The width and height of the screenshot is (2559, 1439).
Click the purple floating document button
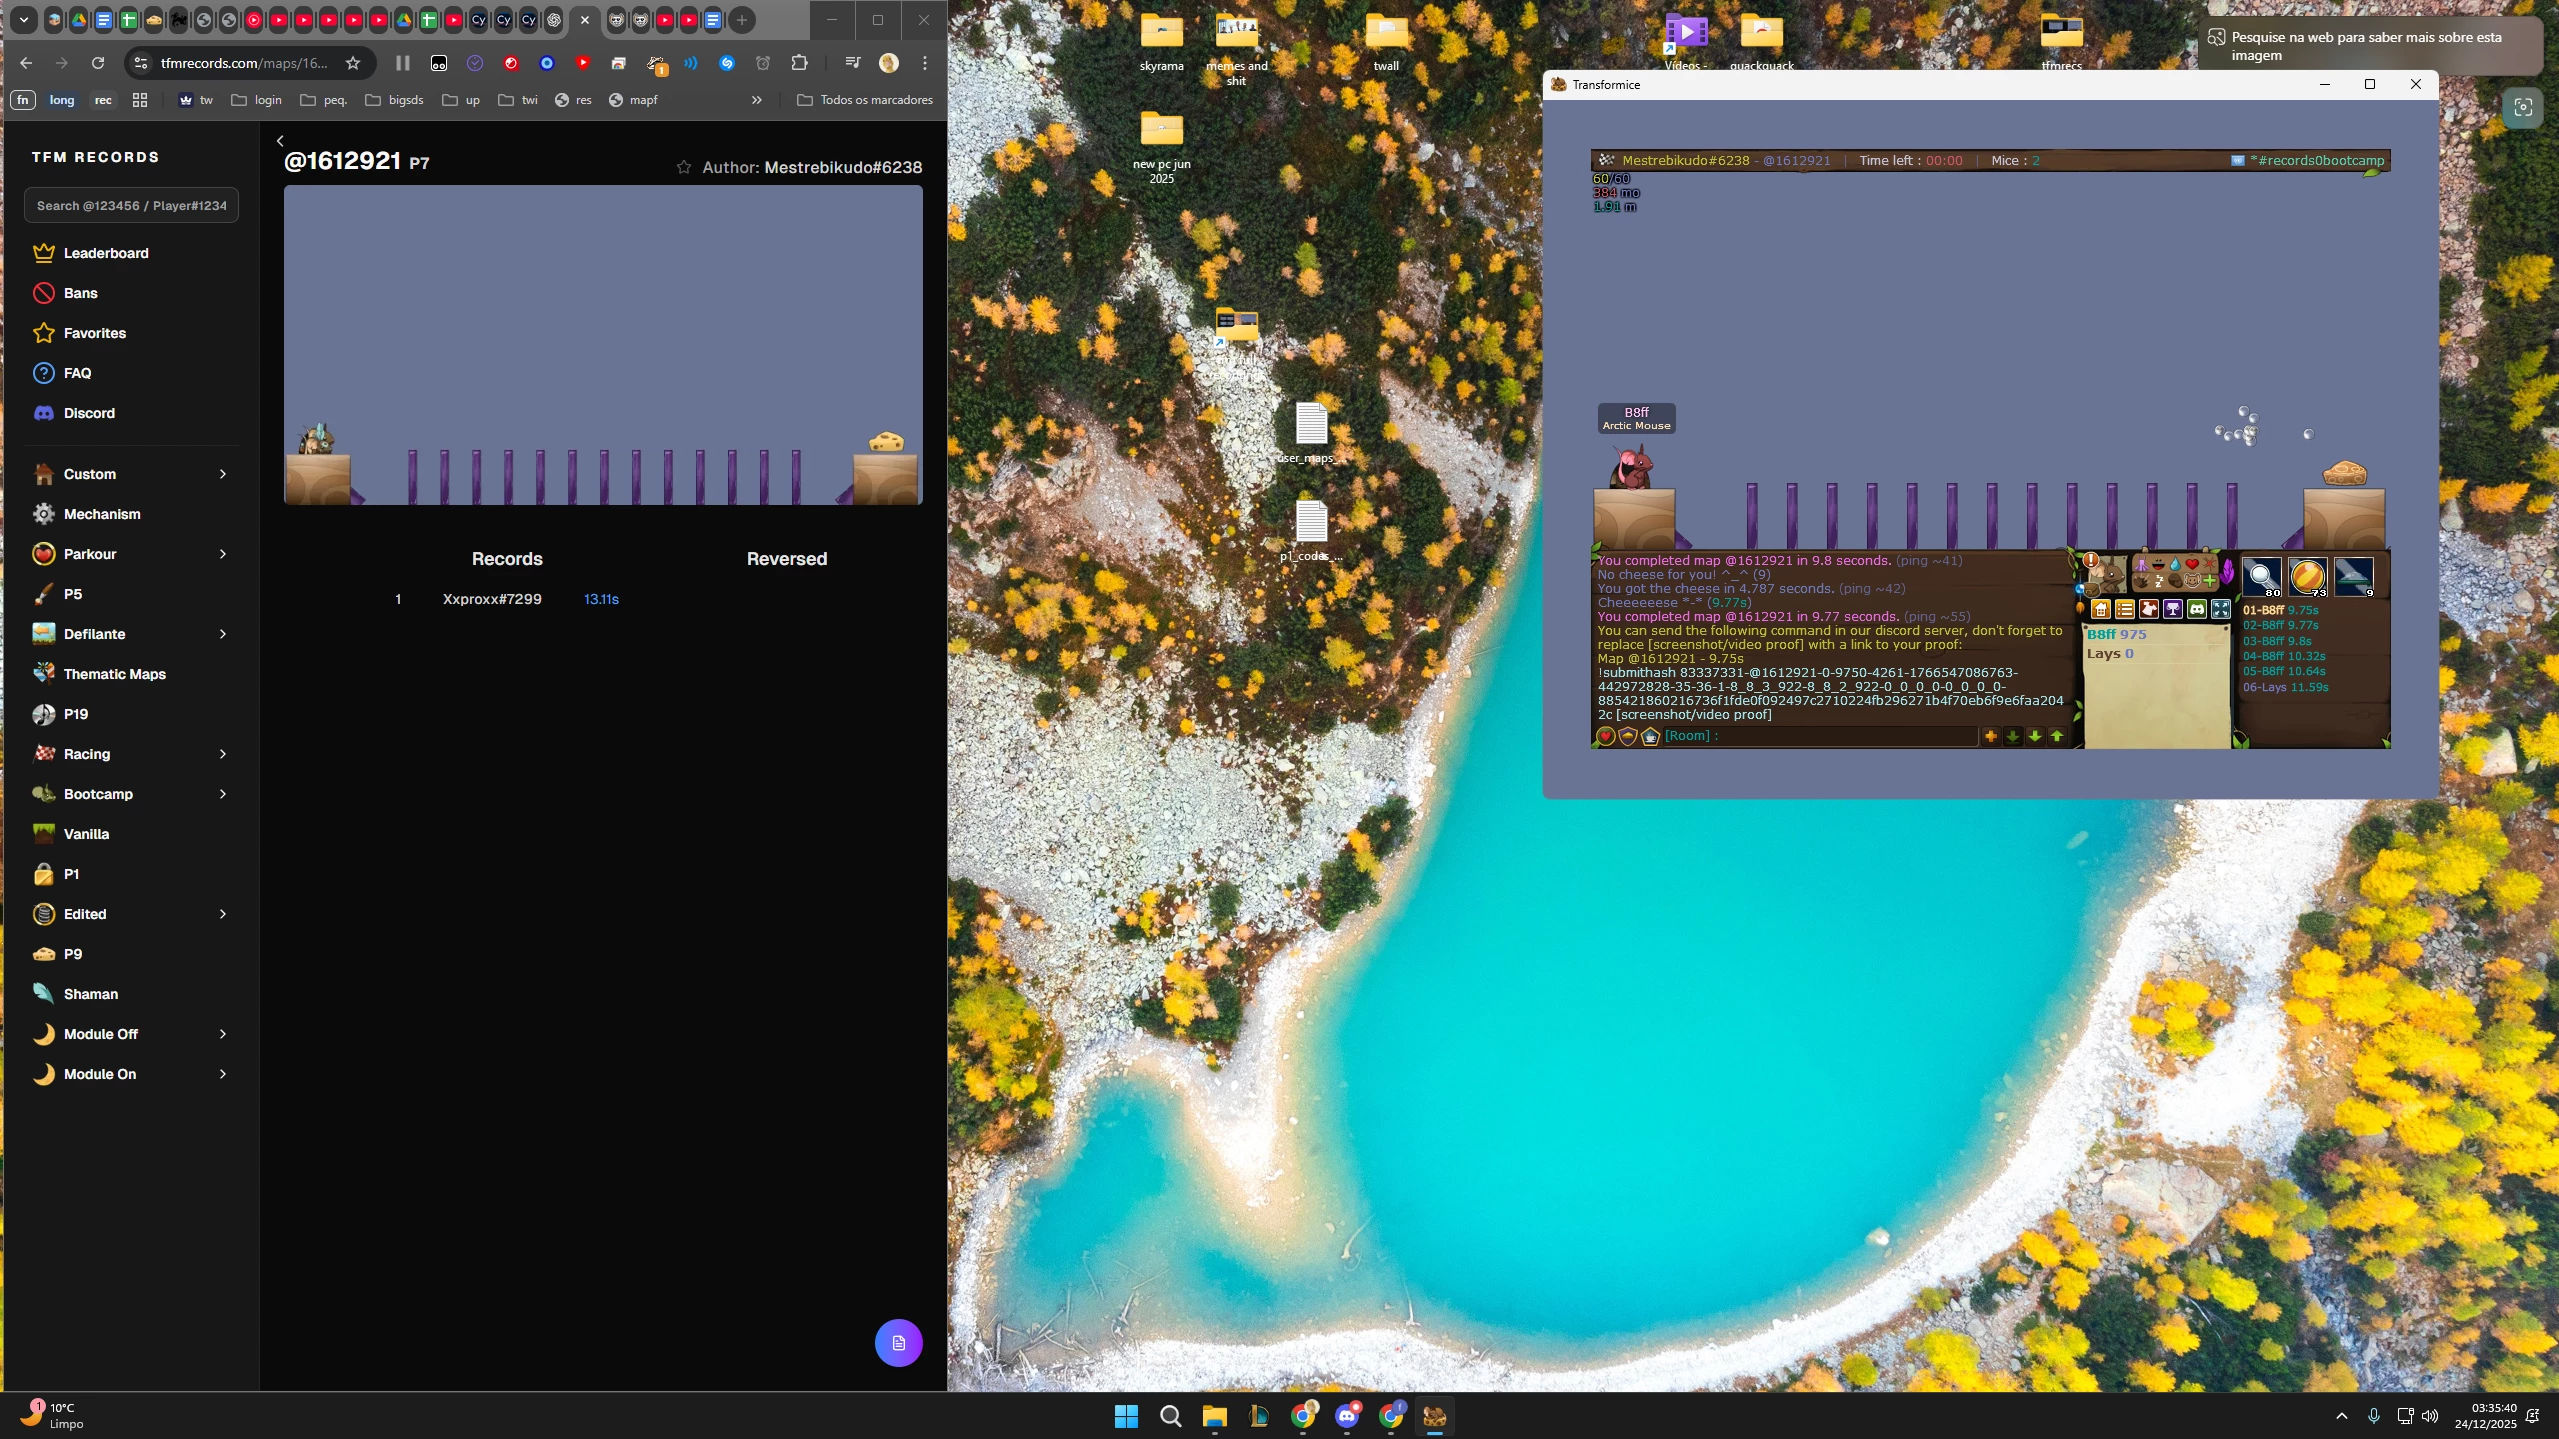click(898, 1343)
